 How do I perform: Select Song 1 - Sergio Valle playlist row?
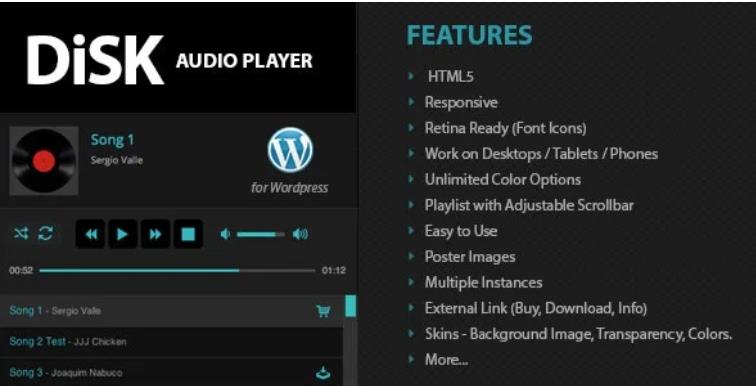(x=172, y=311)
